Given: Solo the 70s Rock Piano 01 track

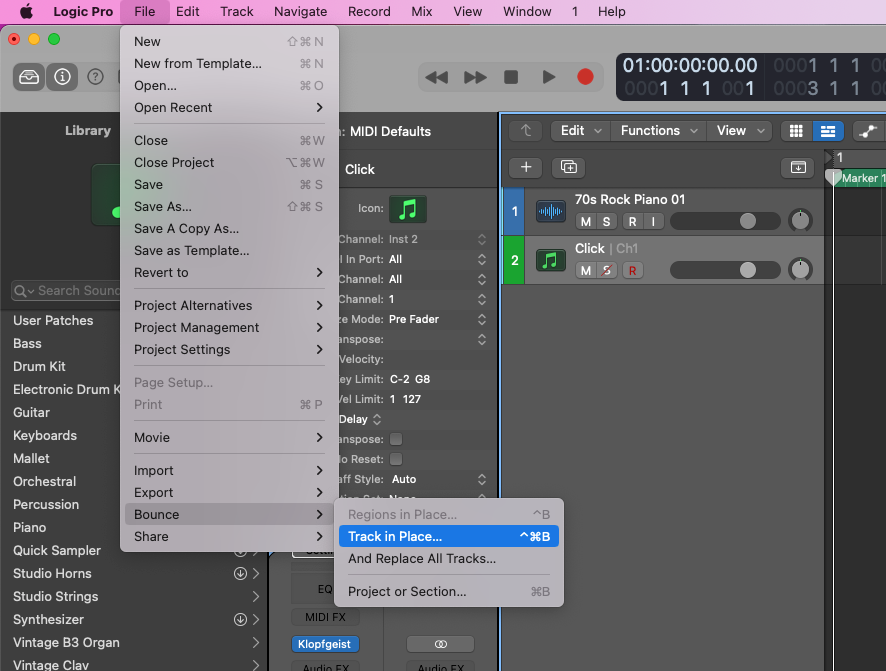Looking at the screenshot, I should (606, 221).
